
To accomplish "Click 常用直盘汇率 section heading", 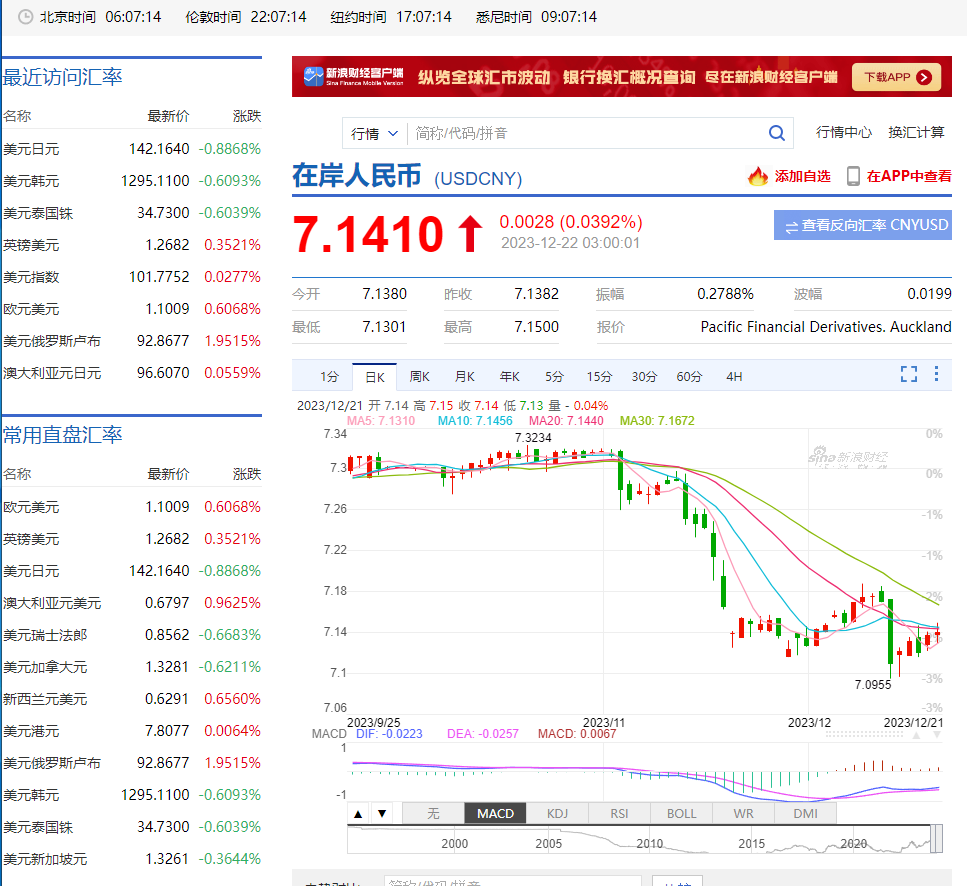I will [62, 435].
